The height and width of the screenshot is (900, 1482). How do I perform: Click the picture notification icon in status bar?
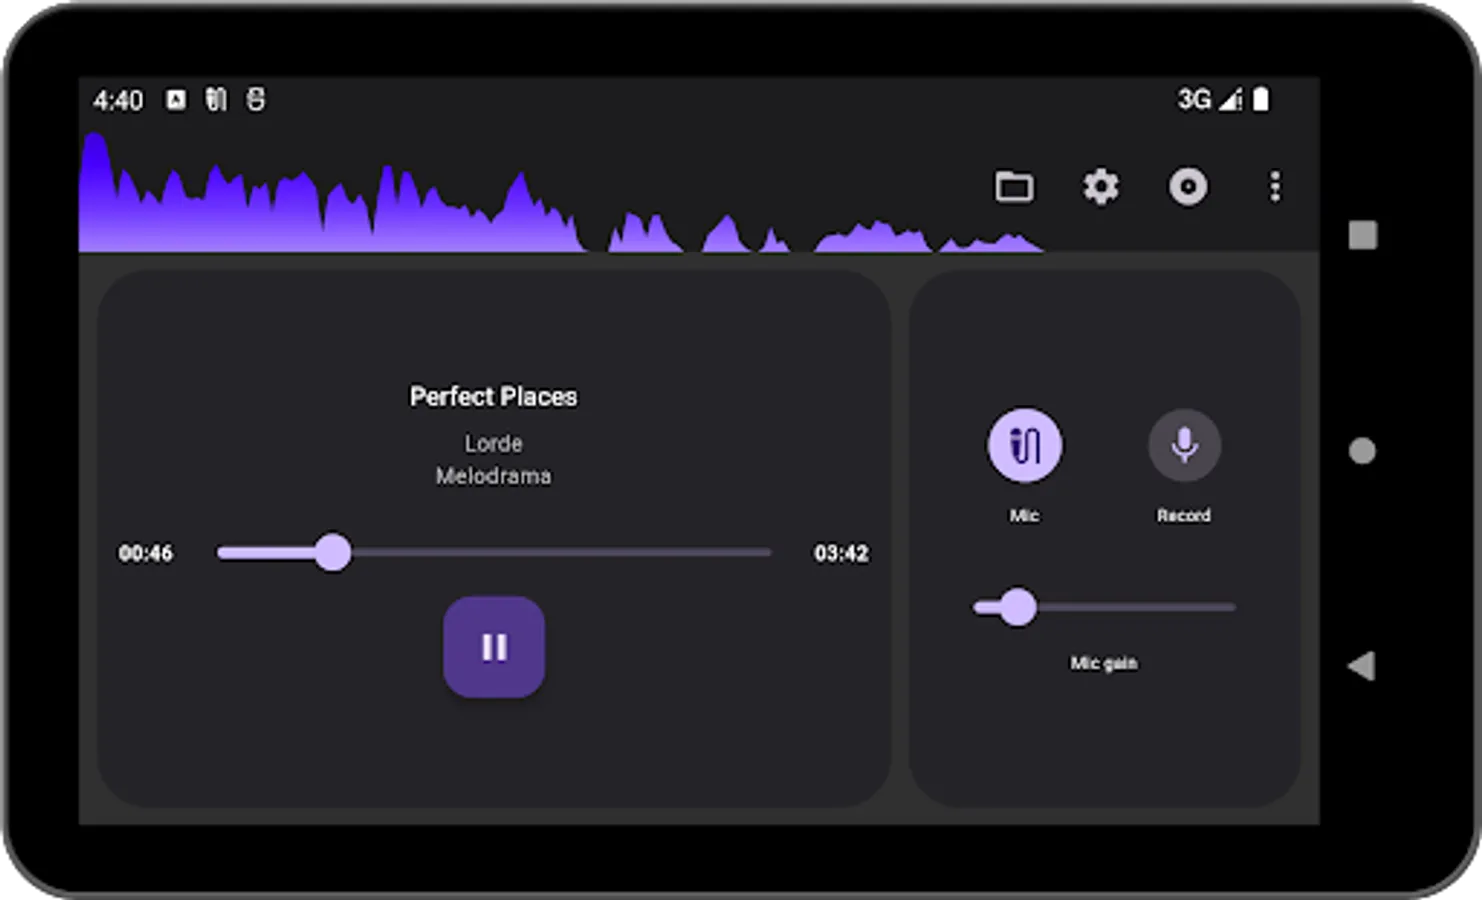176,100
